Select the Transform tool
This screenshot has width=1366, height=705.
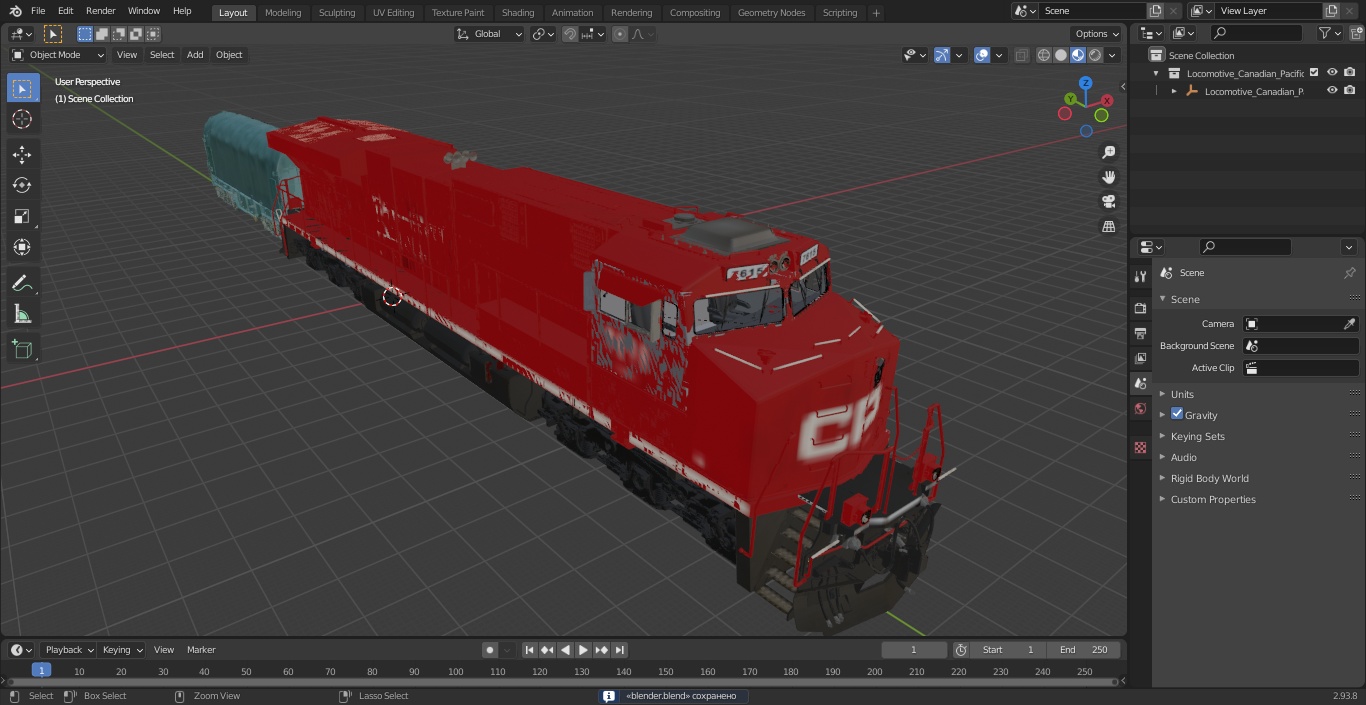[x=22, y=247]
